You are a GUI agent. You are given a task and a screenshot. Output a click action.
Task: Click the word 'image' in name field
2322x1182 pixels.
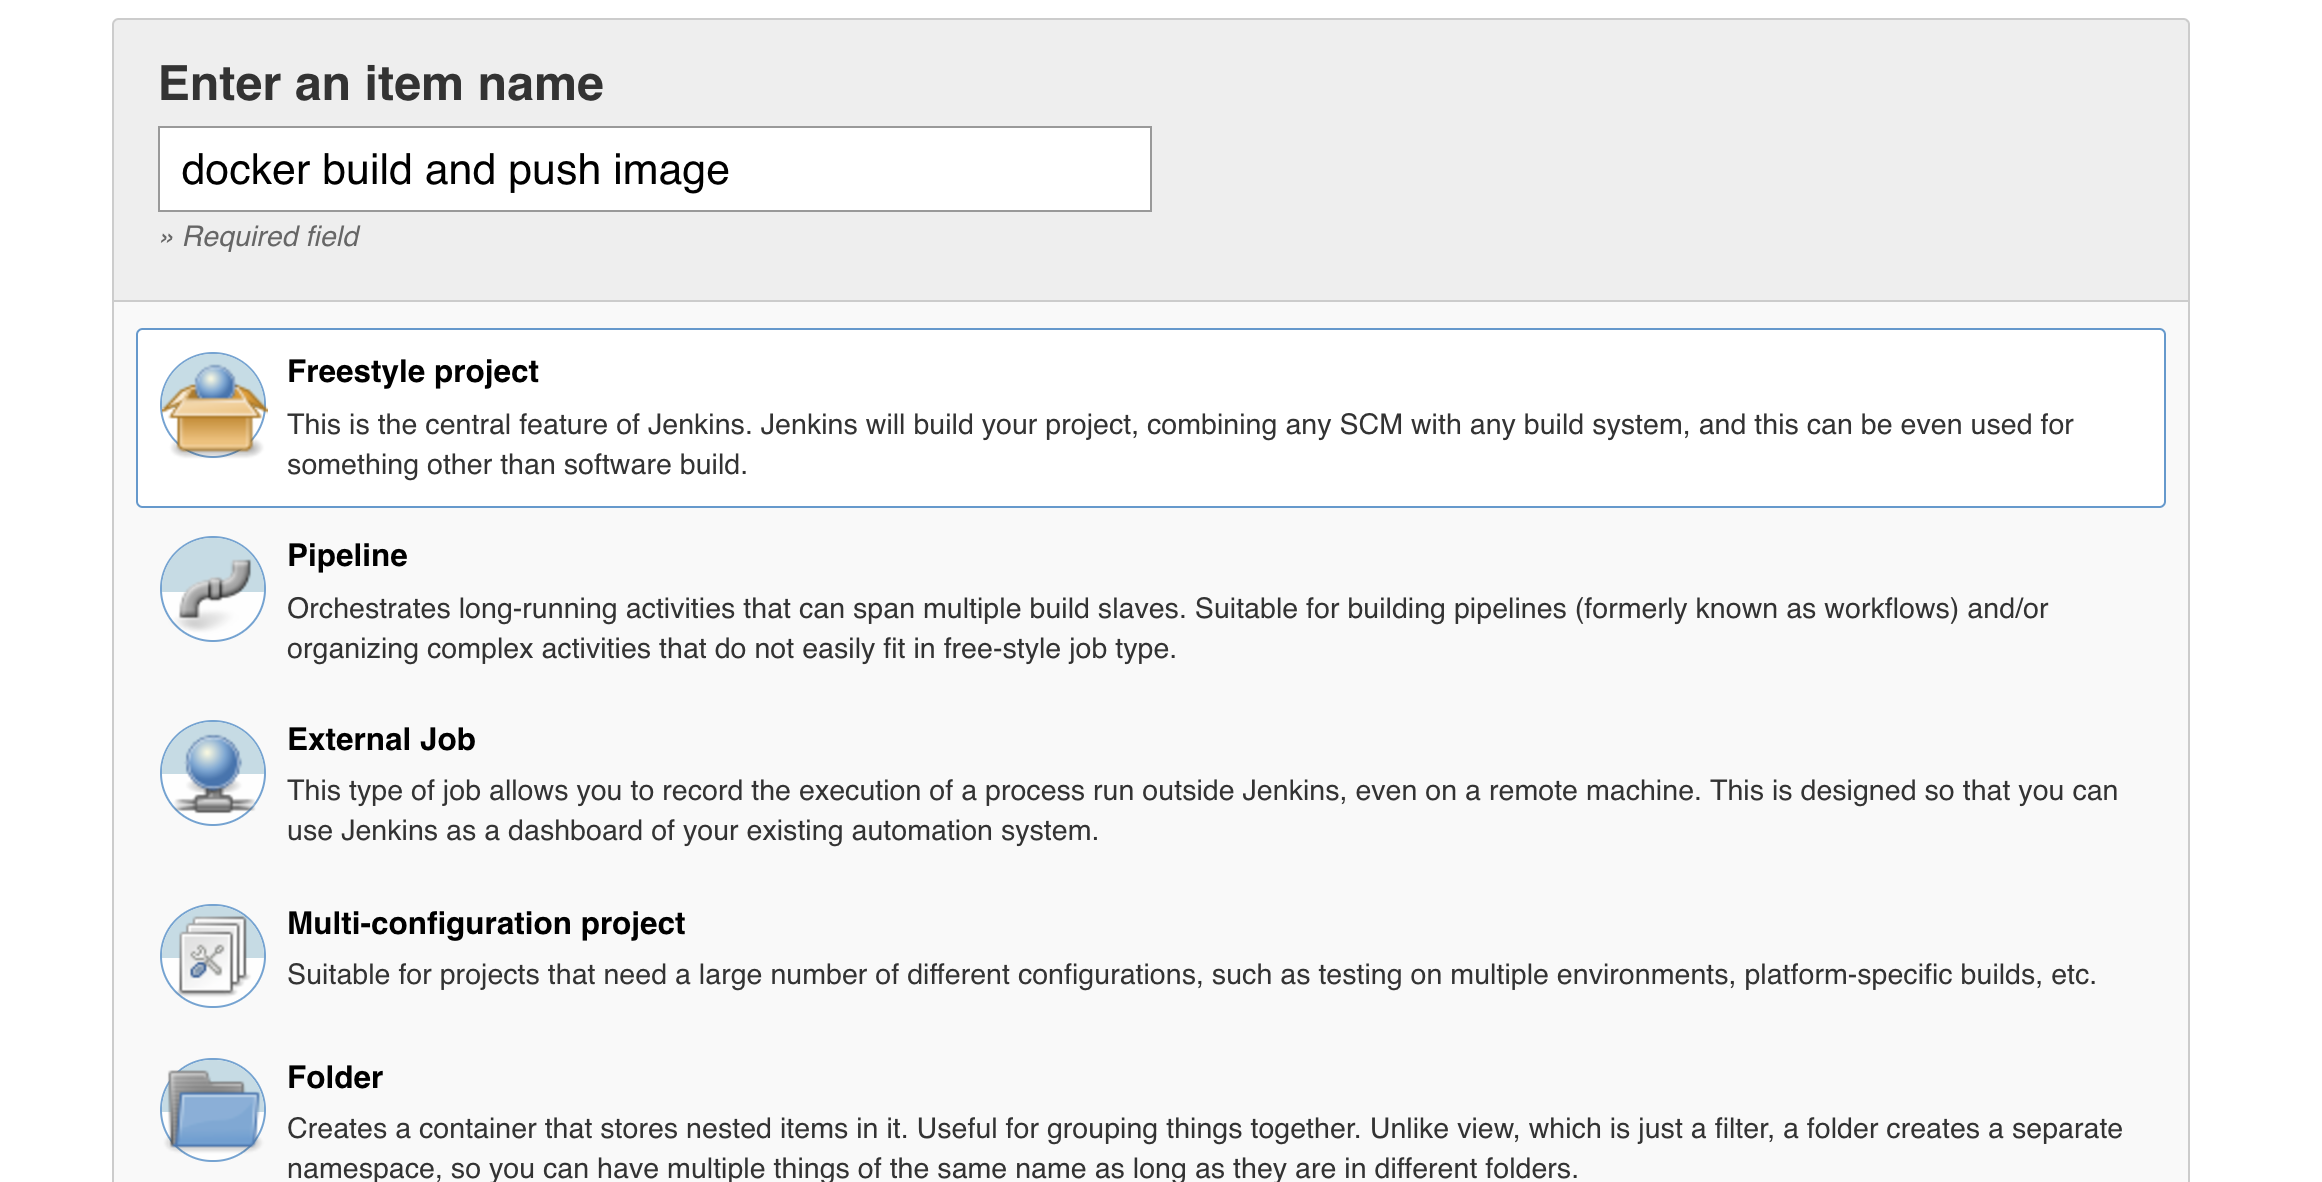(x=671, y=170)
